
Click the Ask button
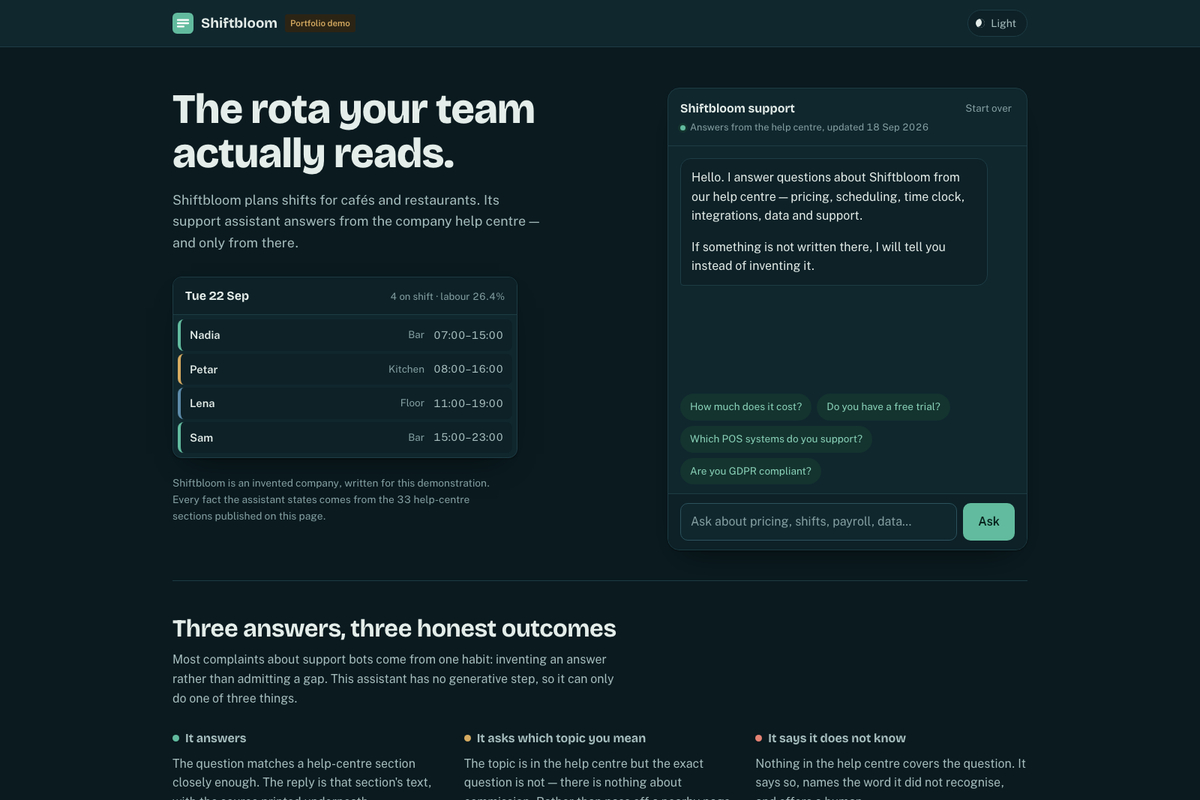pos(989,522)
